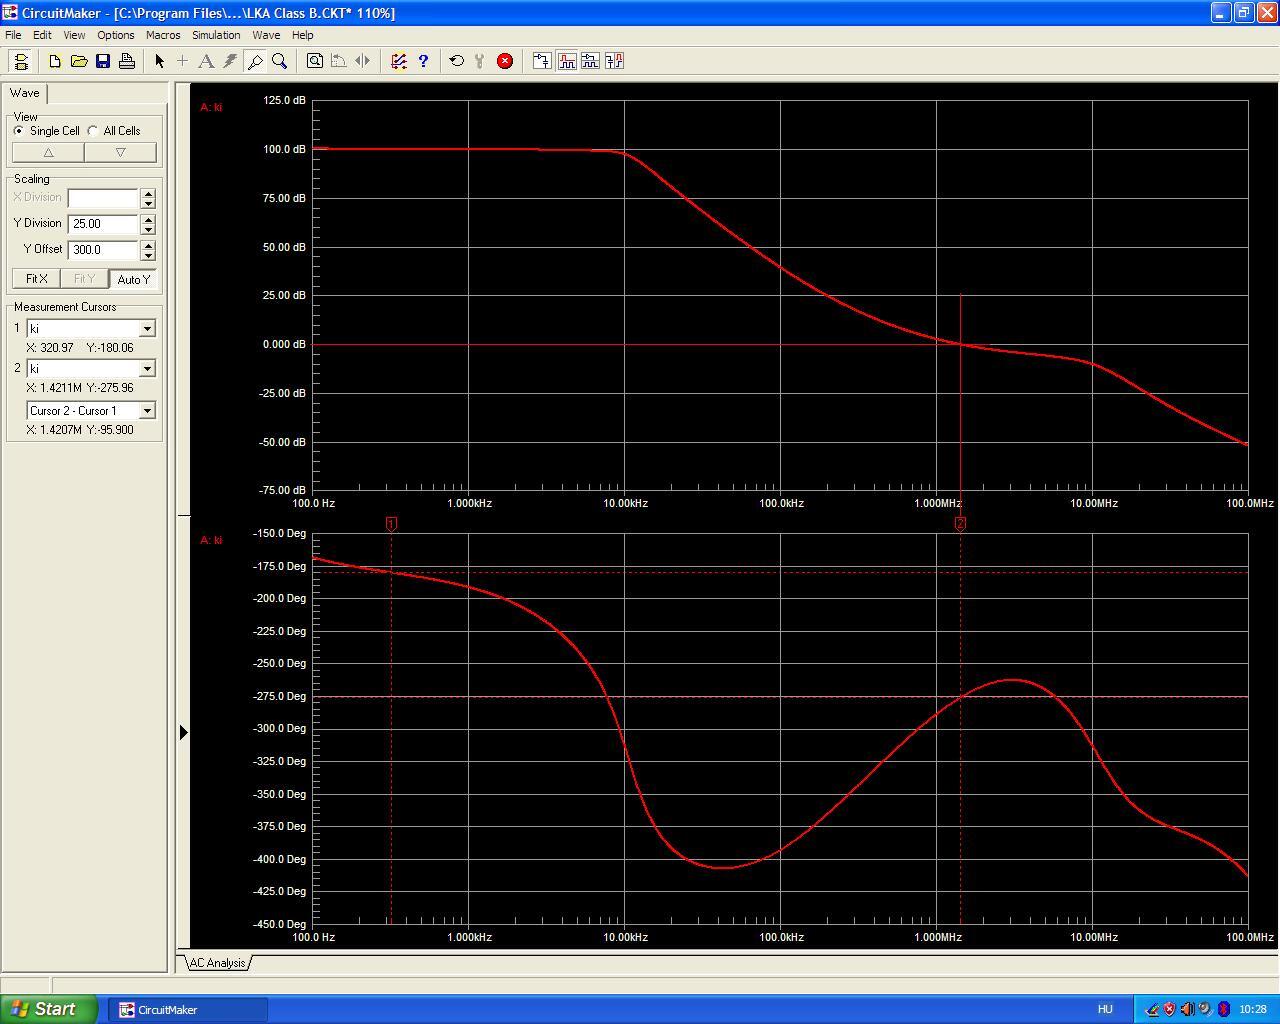Click the Delete lightning bolt tool

230,61
